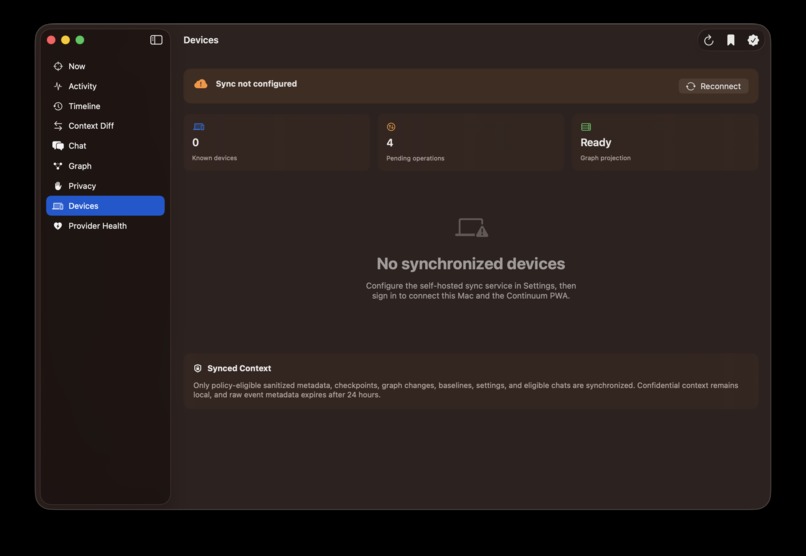The height and width of the screenshot is (556, 806).
Task: Click the Pending operations card
Action: 471,142
